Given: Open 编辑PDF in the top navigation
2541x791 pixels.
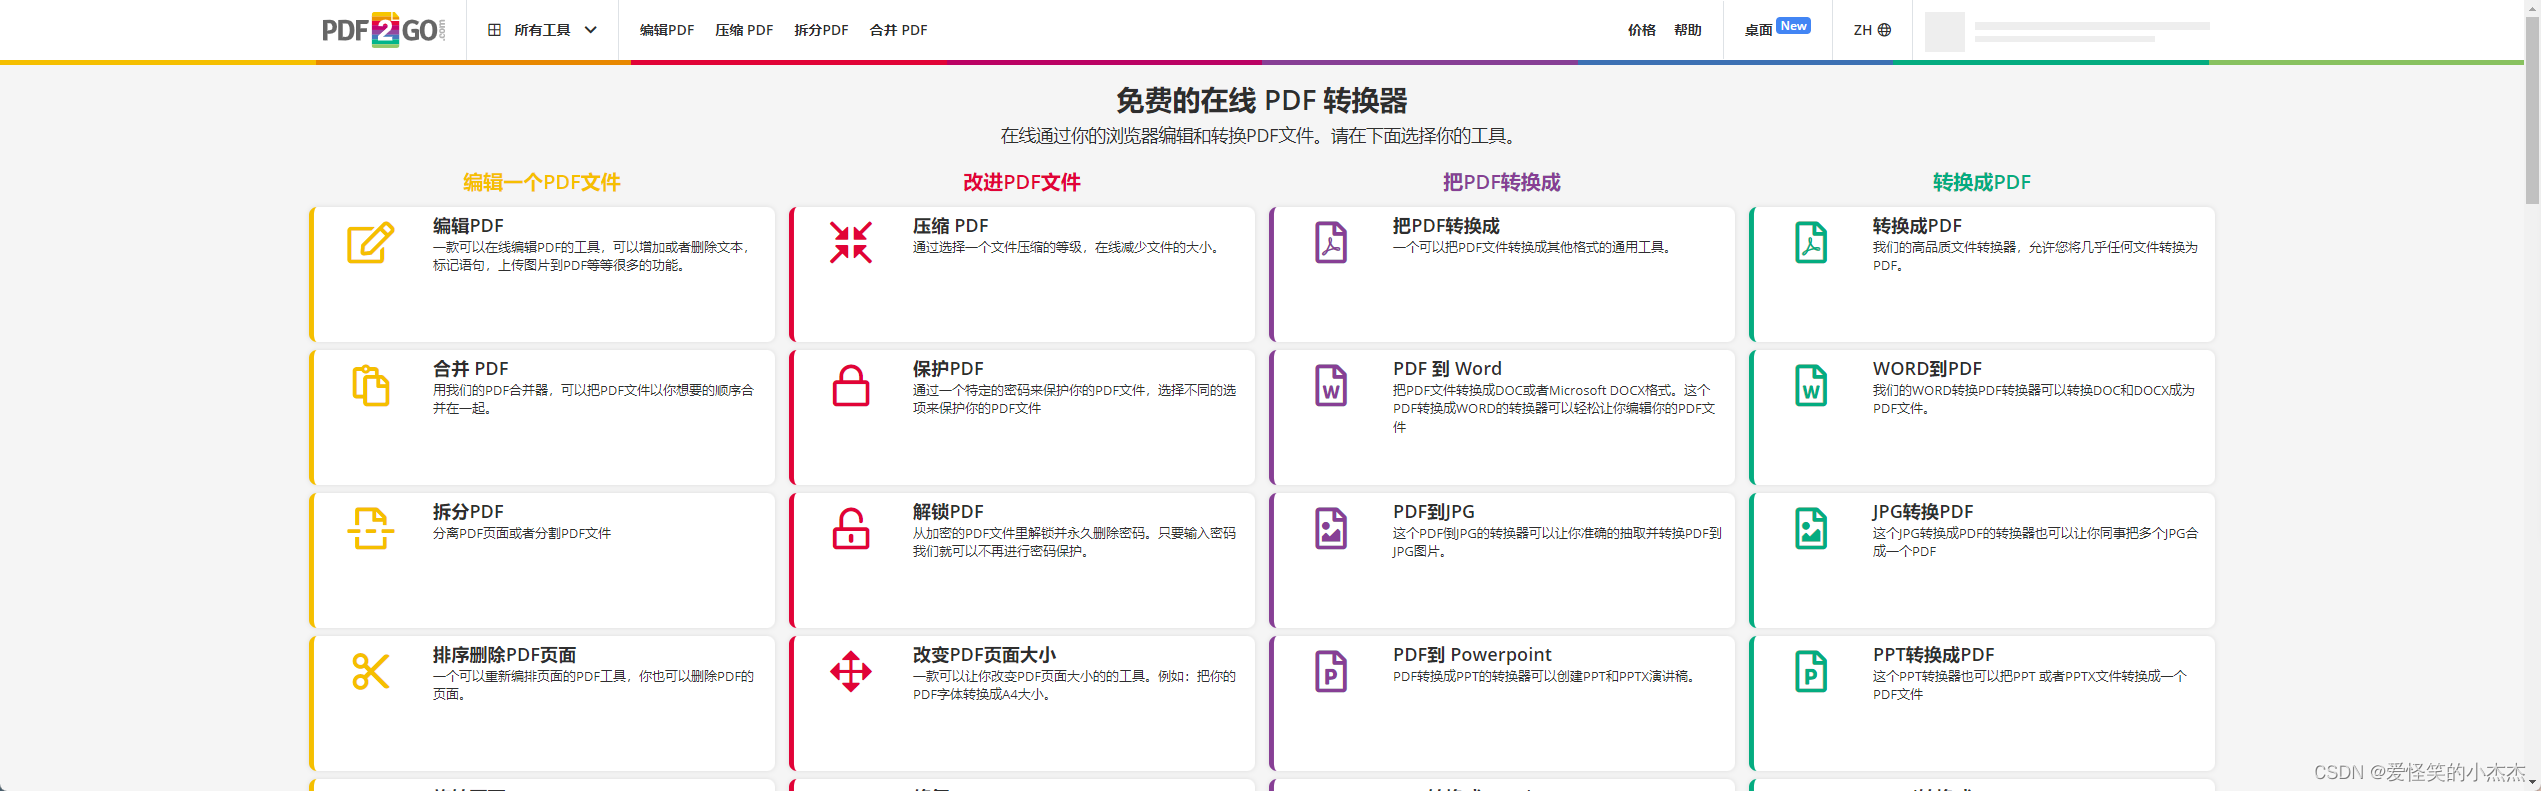Looking at the screenshot, I should click(667, 30).
